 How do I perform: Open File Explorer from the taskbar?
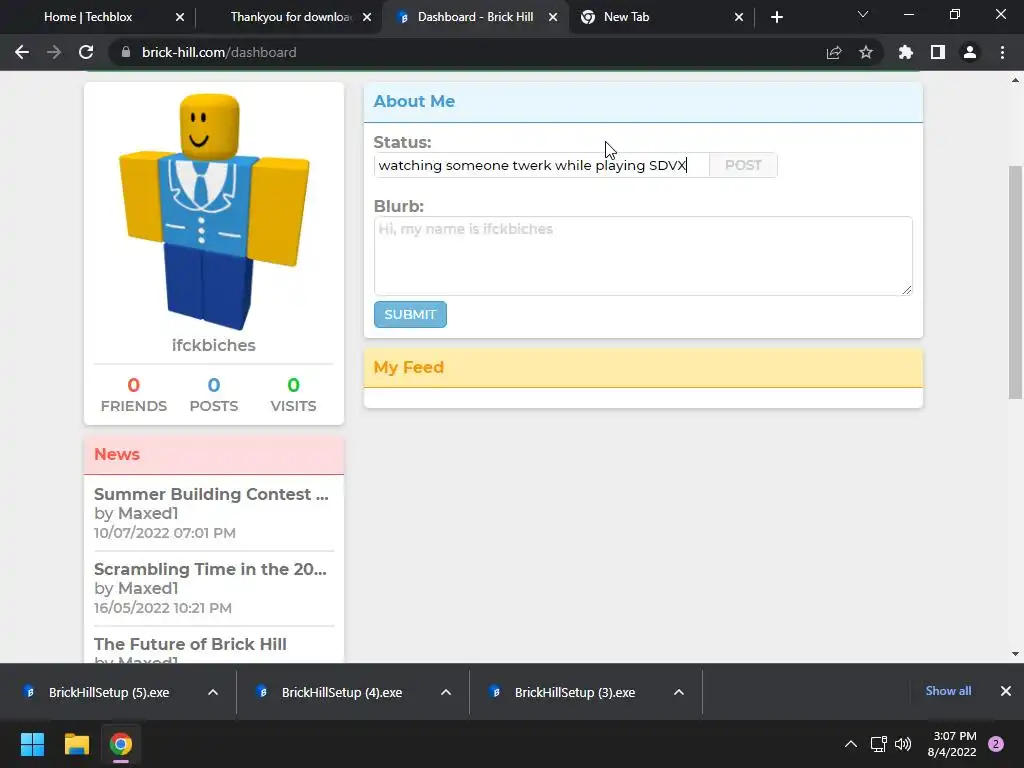click(x=76, y=744)
